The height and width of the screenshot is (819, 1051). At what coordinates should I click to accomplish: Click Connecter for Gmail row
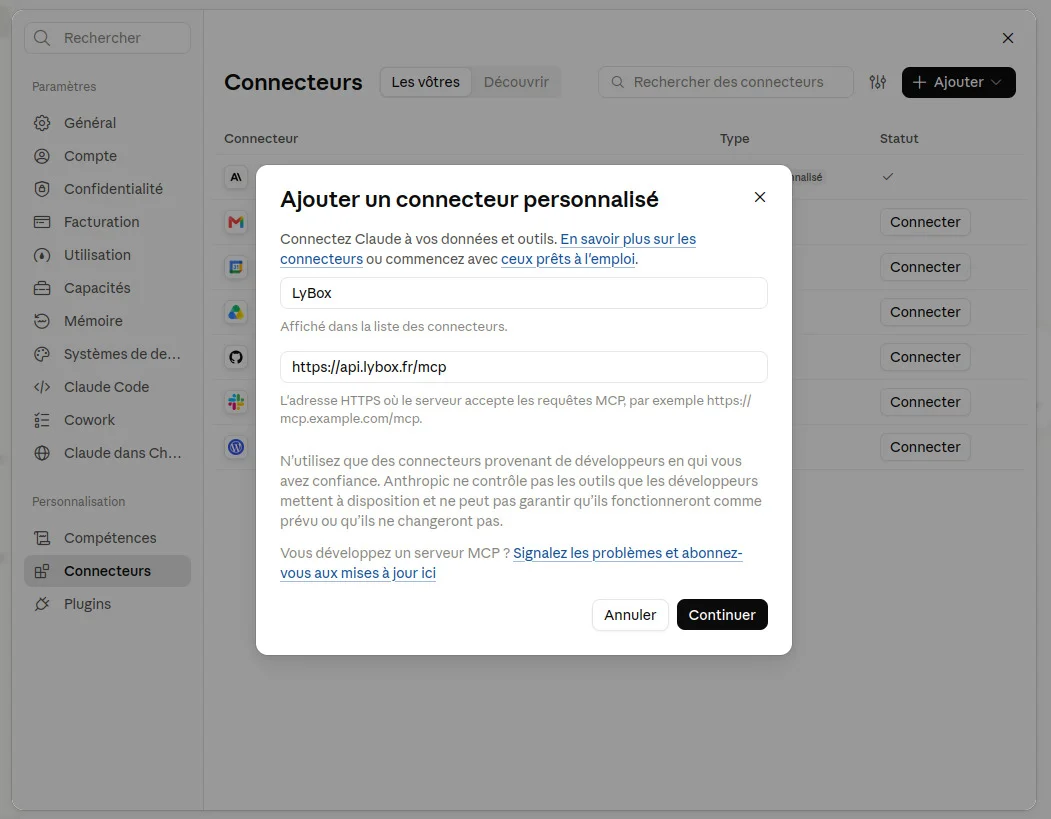925,222
